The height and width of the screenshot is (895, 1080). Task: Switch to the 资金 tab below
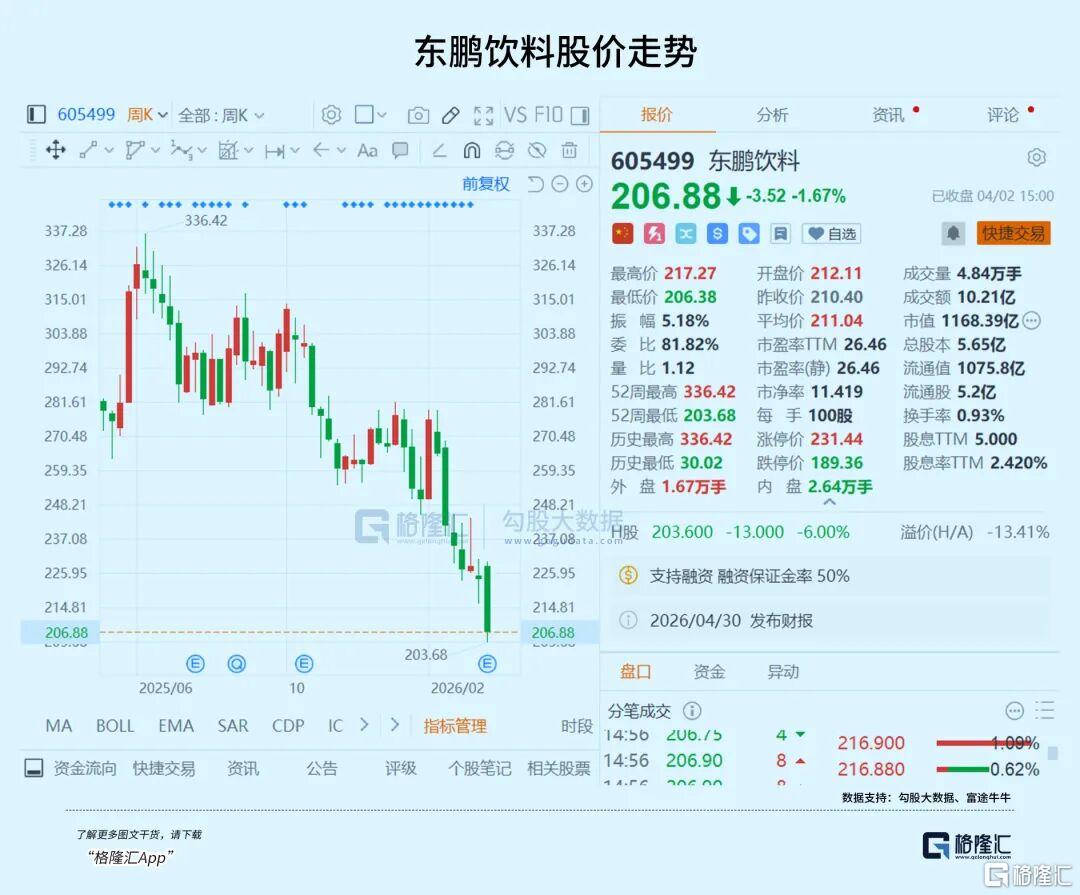tap(710, 671)
